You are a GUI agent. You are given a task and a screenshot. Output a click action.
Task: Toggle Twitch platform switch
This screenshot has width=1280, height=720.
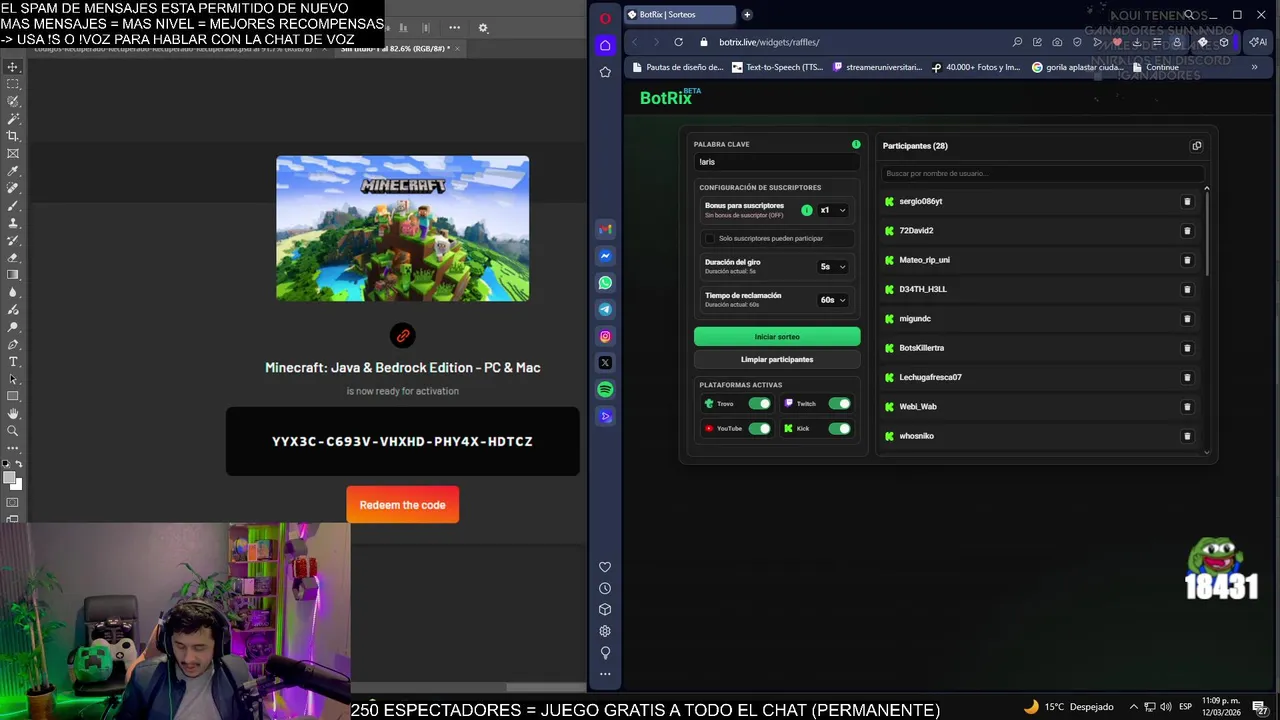(x=839, y=404)
